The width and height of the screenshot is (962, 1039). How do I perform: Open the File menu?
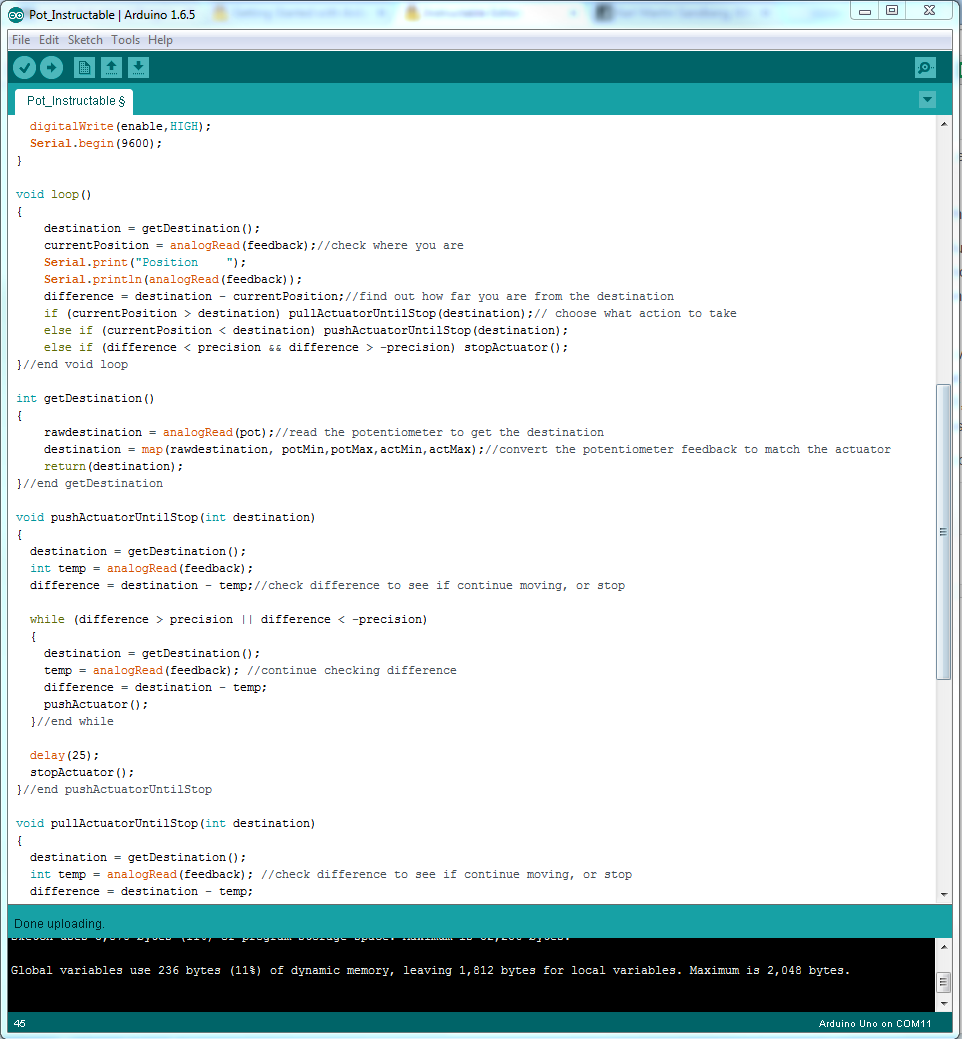pyautogui.click(x=21, y=40)
